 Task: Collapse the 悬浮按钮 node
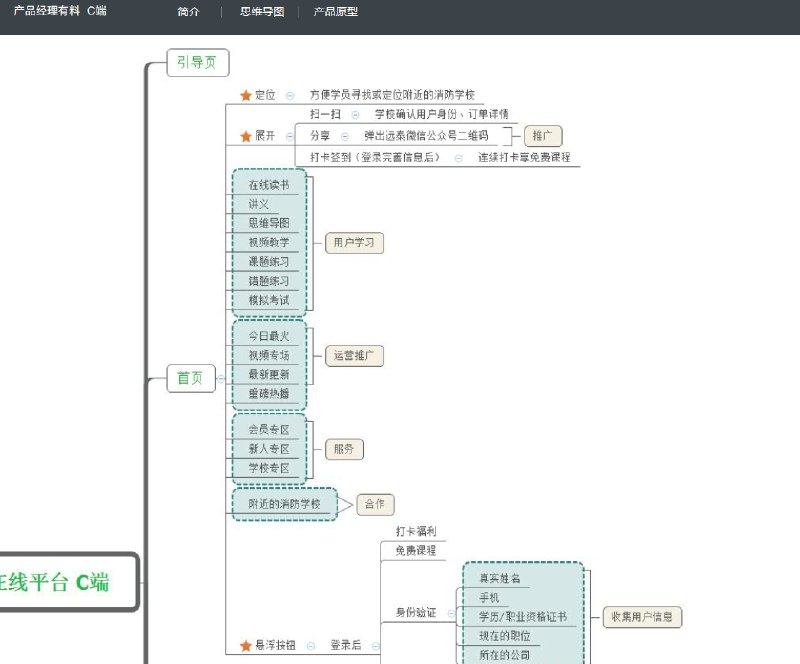[x=311, y=646]
